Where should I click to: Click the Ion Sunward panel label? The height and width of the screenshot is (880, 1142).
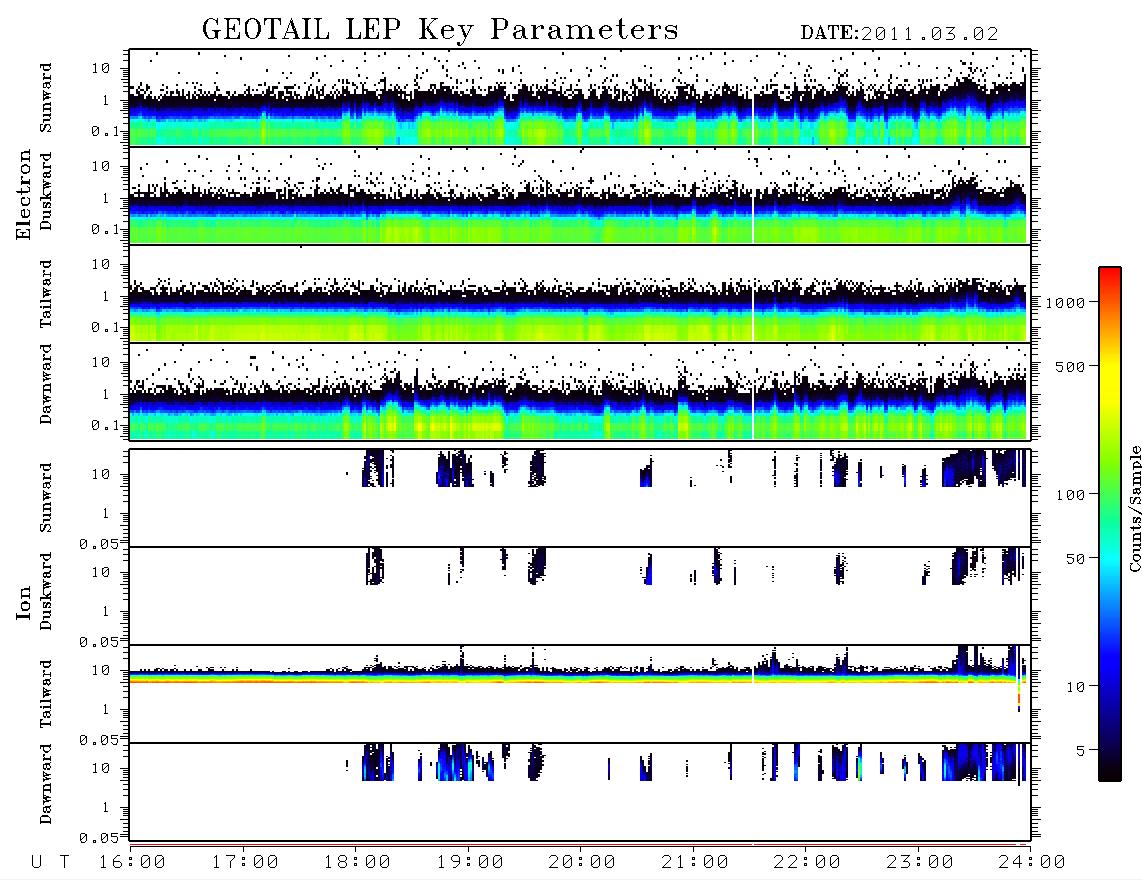pos(46,498)
